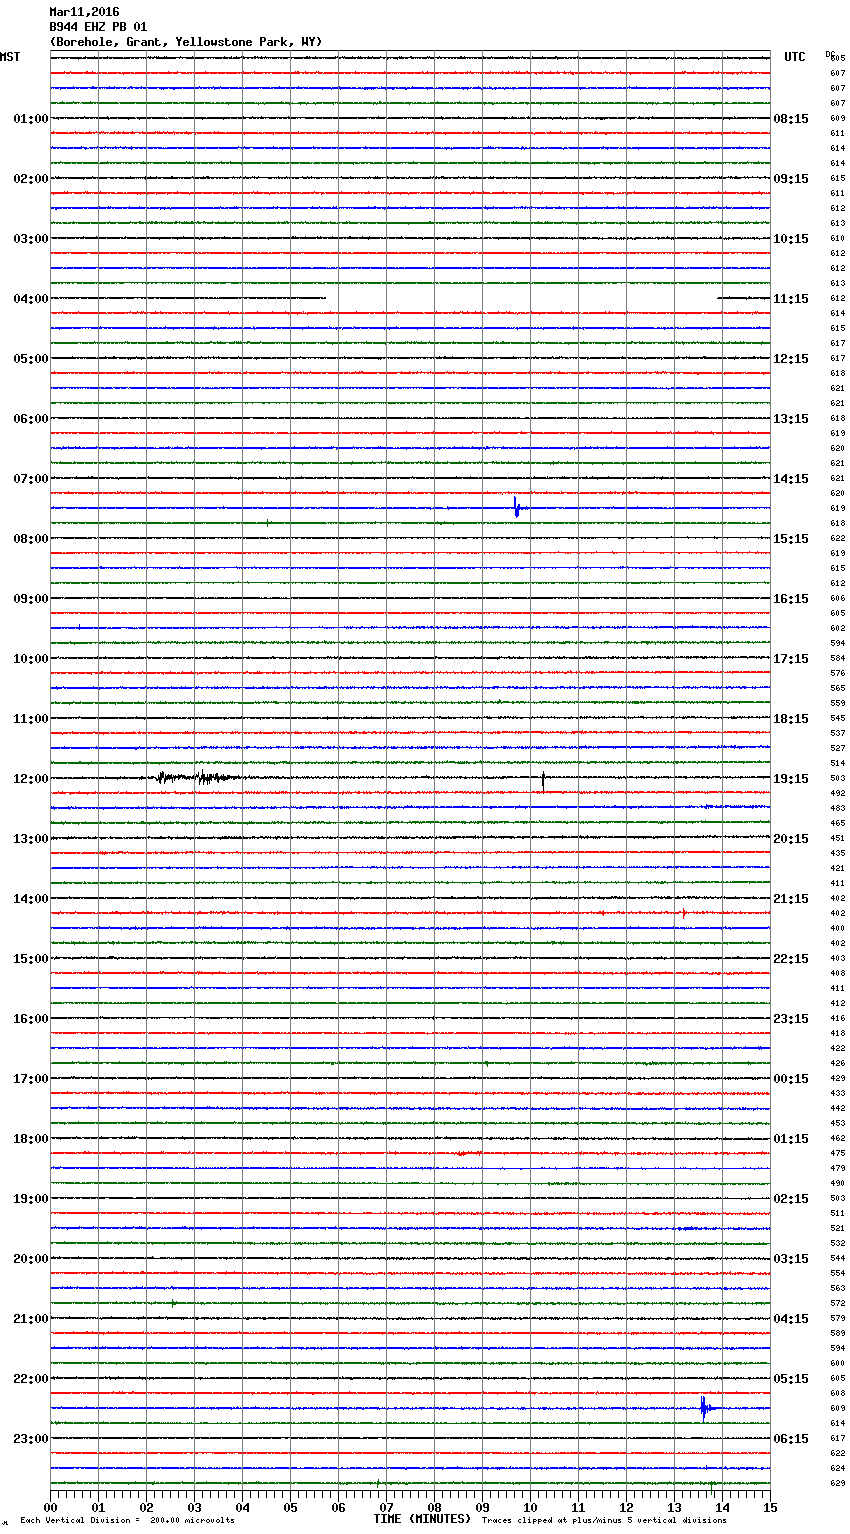Select the 04:00 MST time label

[31, 299]
